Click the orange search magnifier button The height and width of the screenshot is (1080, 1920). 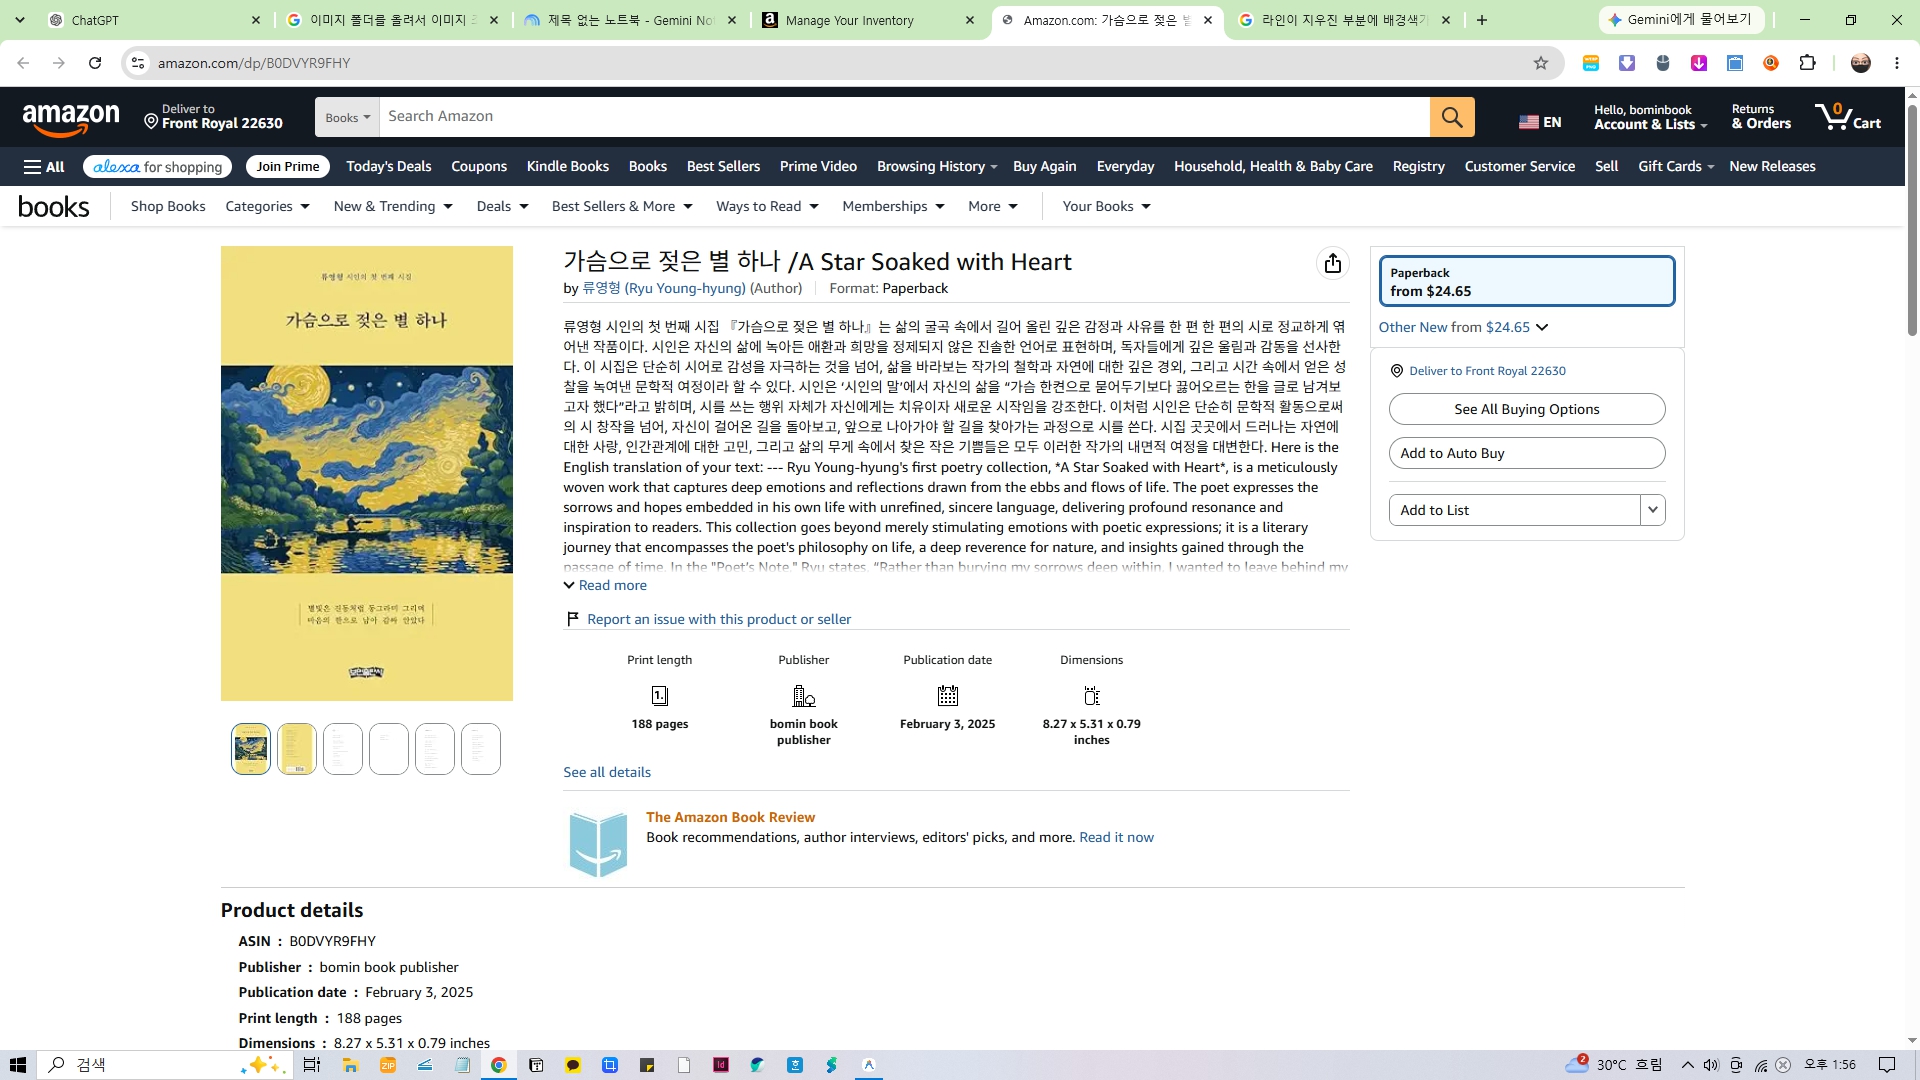1452,117
